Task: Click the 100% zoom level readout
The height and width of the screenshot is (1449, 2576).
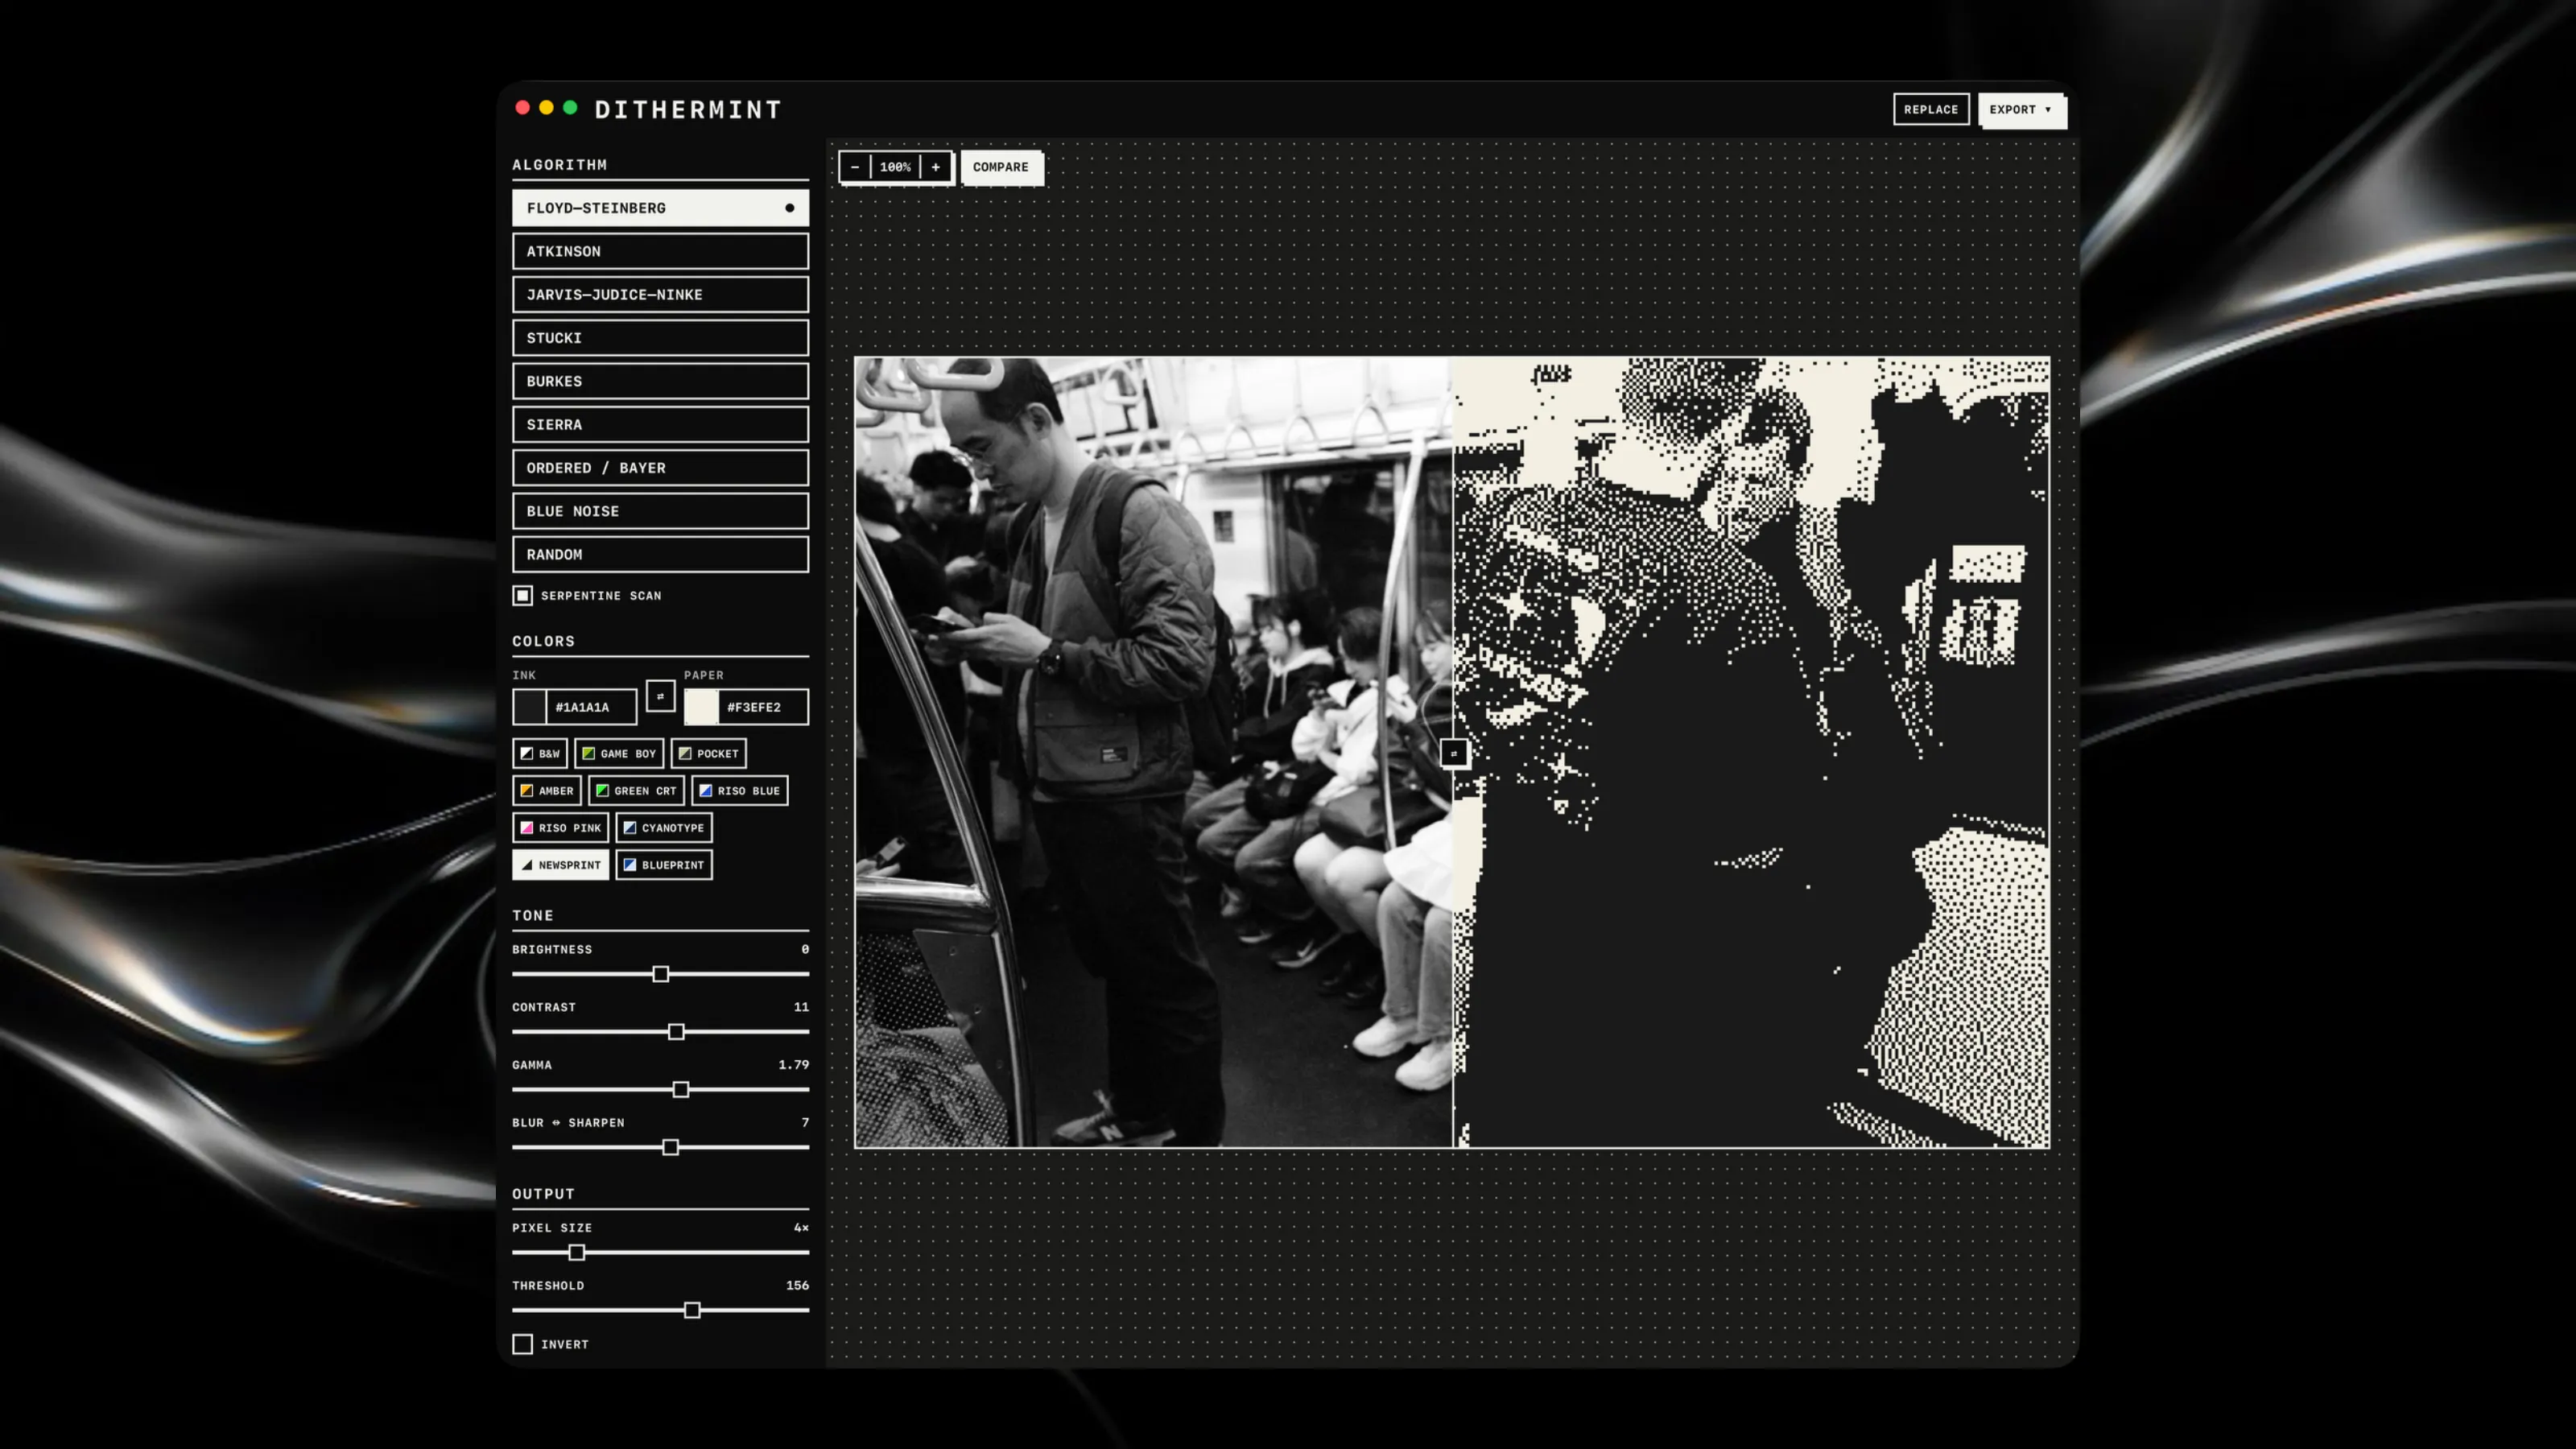Action: 895,167
